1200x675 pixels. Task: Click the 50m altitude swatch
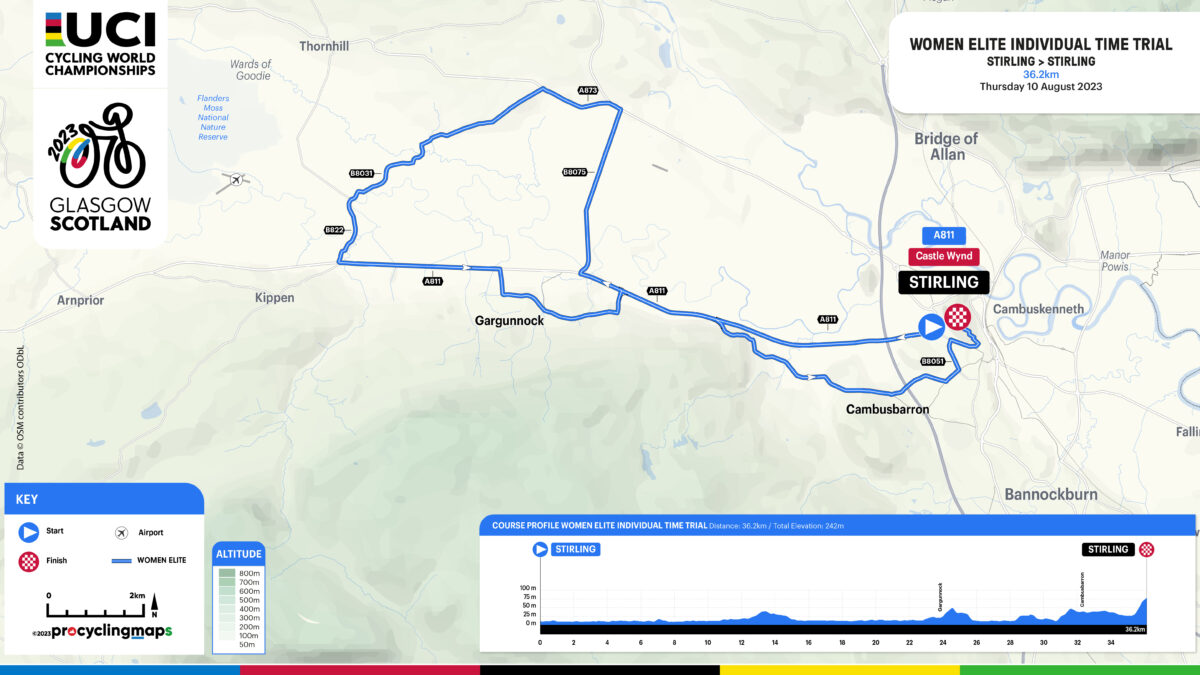click(227, 645)
